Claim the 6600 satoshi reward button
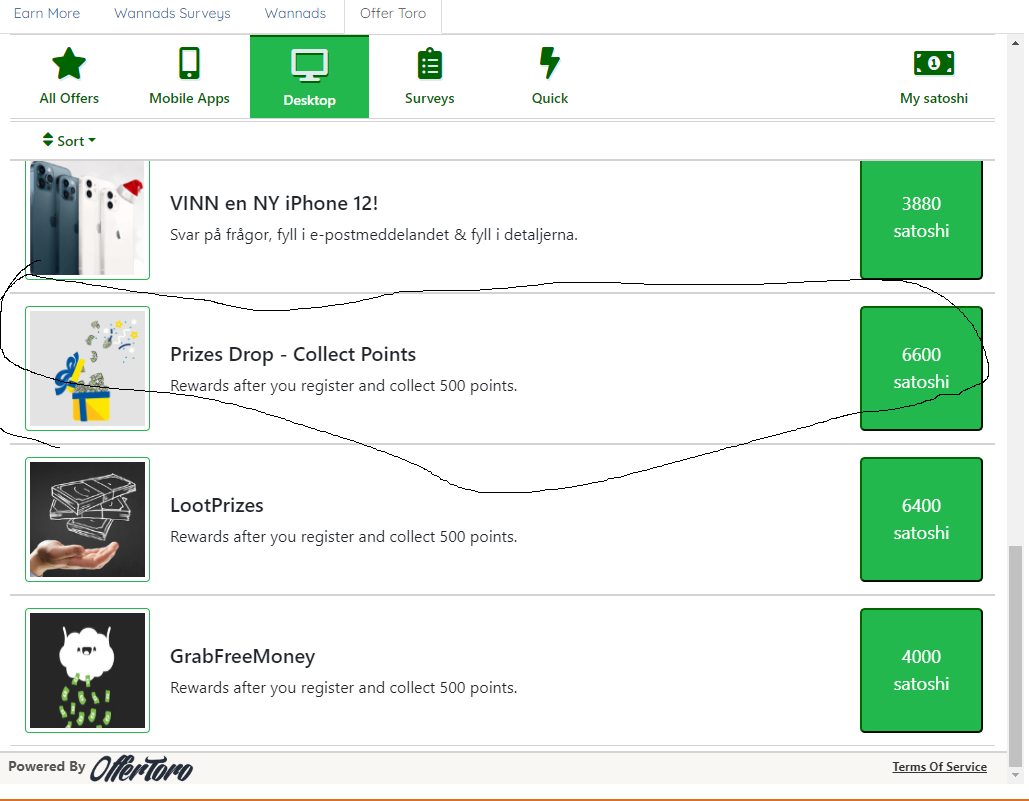The height and width of the screenshot is (801, 1029). click(x=921, y=368)
